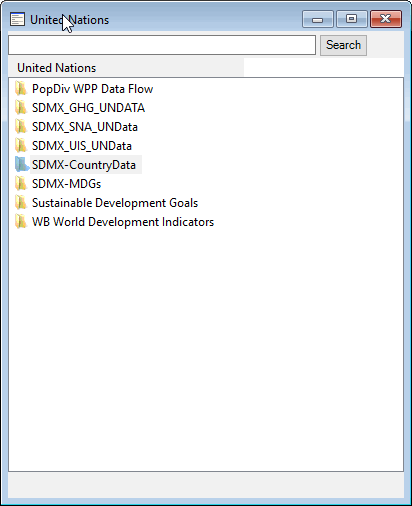Click the Search button
Screen dimensions: 412x506
[343, 45]
